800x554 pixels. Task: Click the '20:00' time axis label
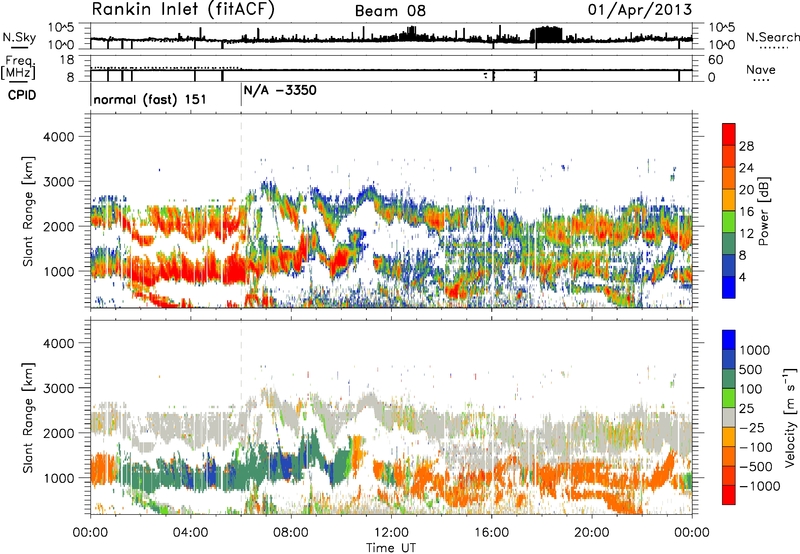[x=591, y=533]
